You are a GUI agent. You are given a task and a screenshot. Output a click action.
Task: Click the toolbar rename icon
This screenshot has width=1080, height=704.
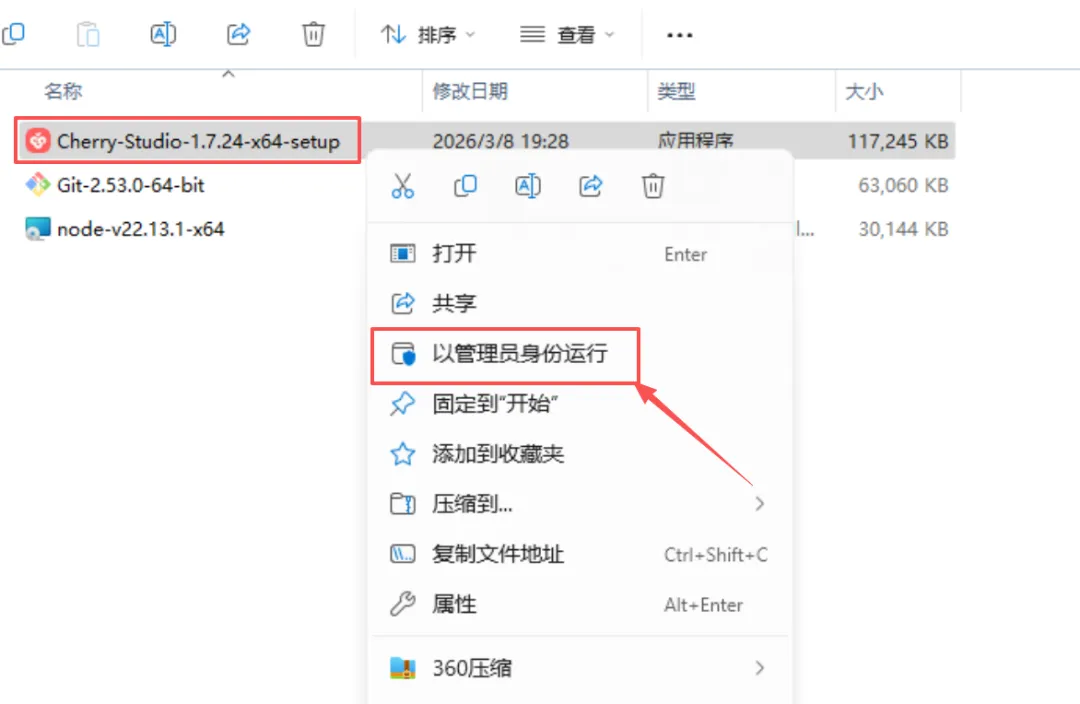[163, 34]
